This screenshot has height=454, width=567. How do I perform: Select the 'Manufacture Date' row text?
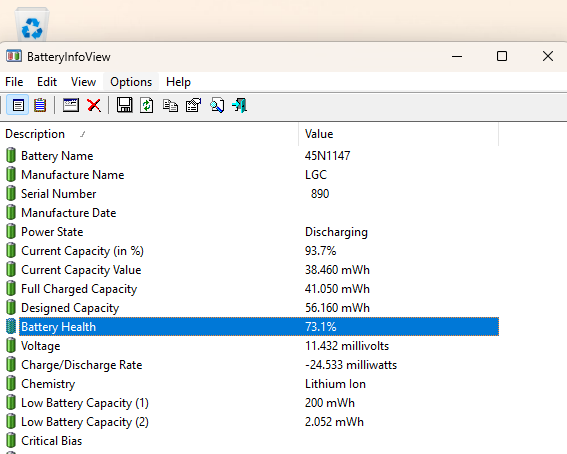point(69,213)
